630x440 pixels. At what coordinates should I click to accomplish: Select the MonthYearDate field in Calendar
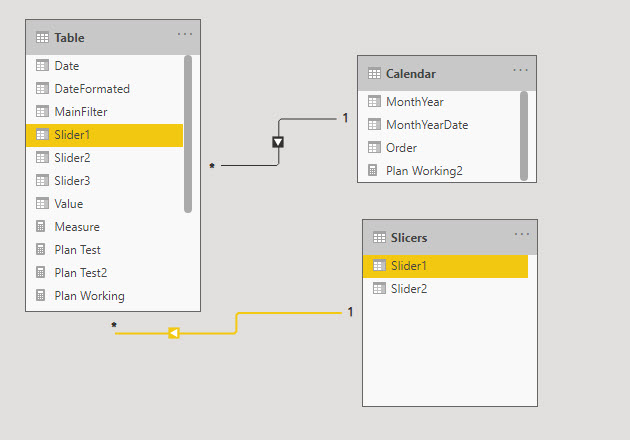(x=439, y=125)
